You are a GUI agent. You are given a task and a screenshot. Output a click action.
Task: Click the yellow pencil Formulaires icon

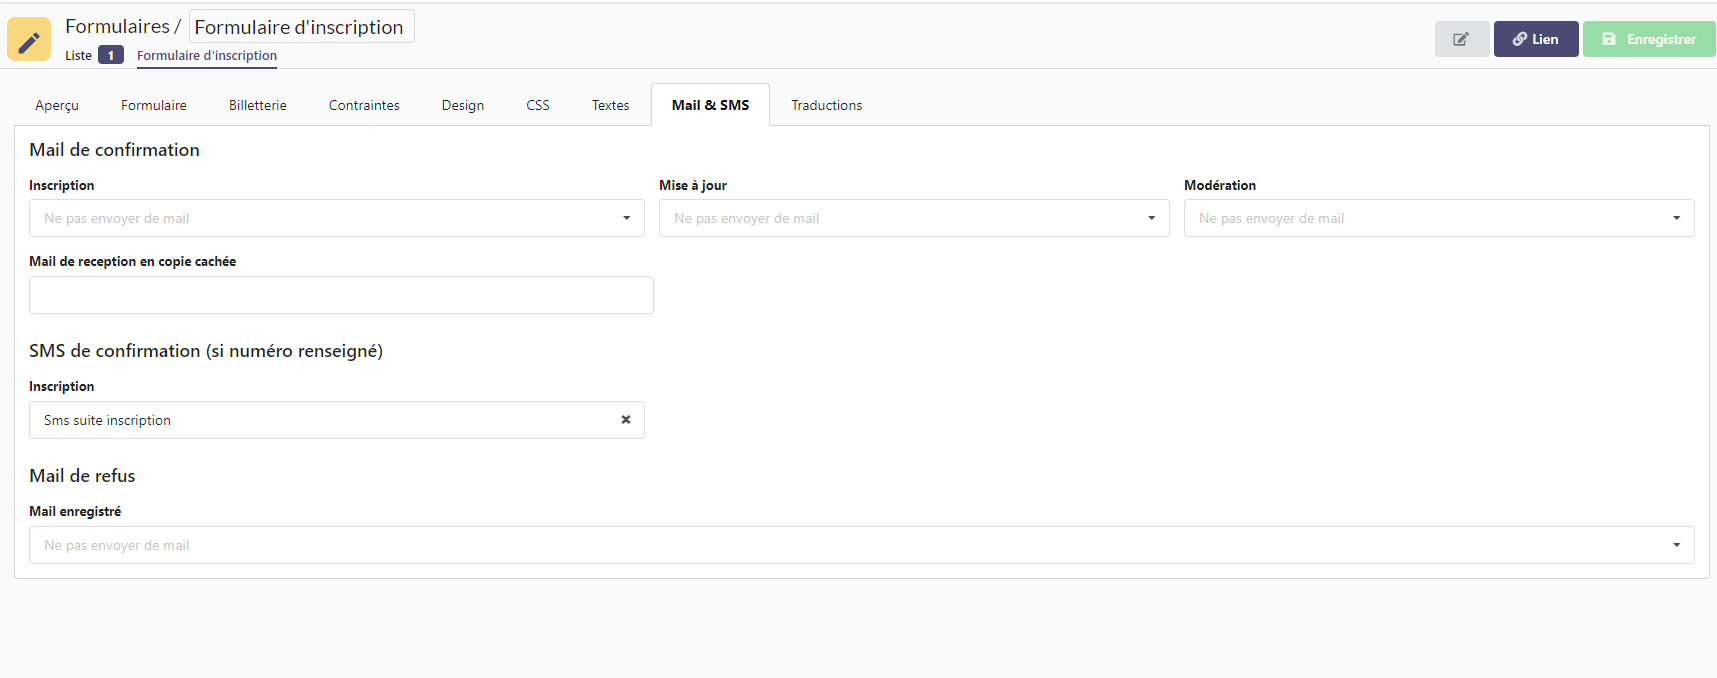pos(29,40)
